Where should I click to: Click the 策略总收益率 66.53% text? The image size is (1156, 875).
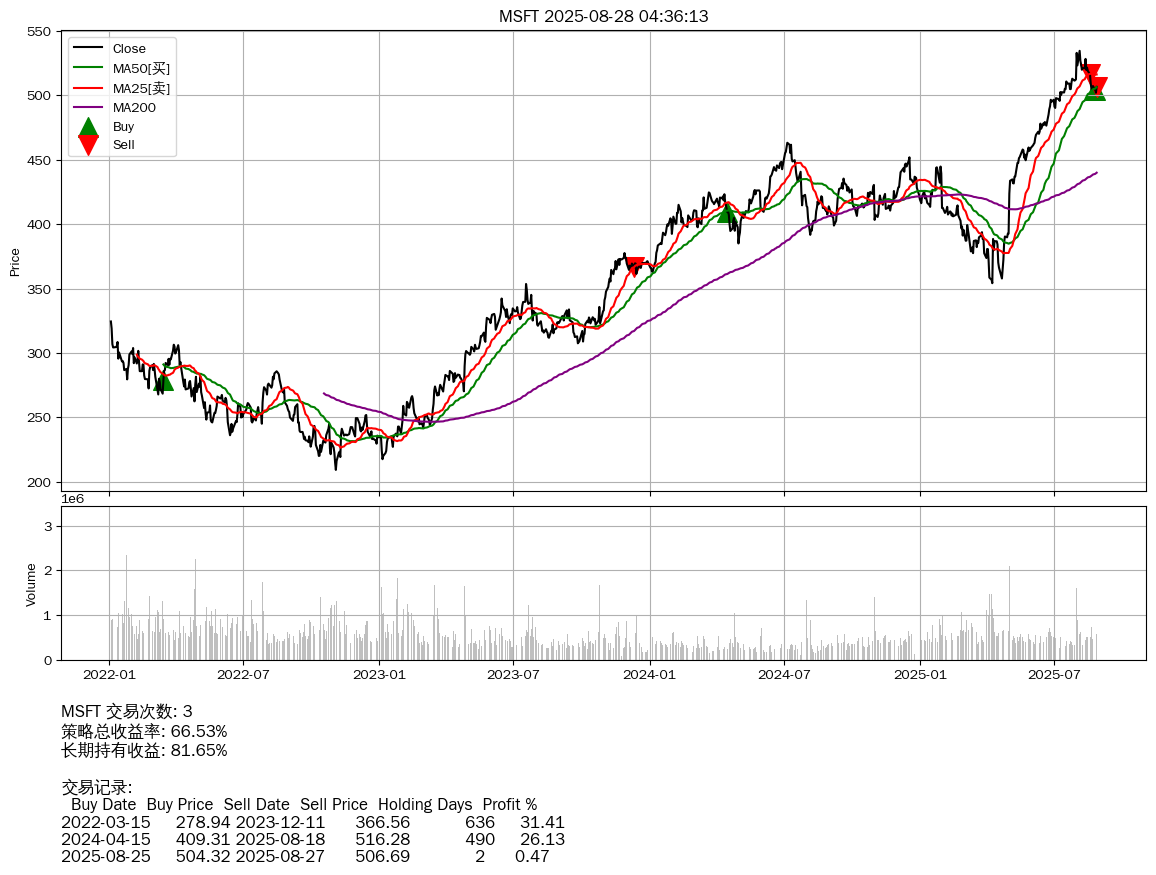click(144, 731)
